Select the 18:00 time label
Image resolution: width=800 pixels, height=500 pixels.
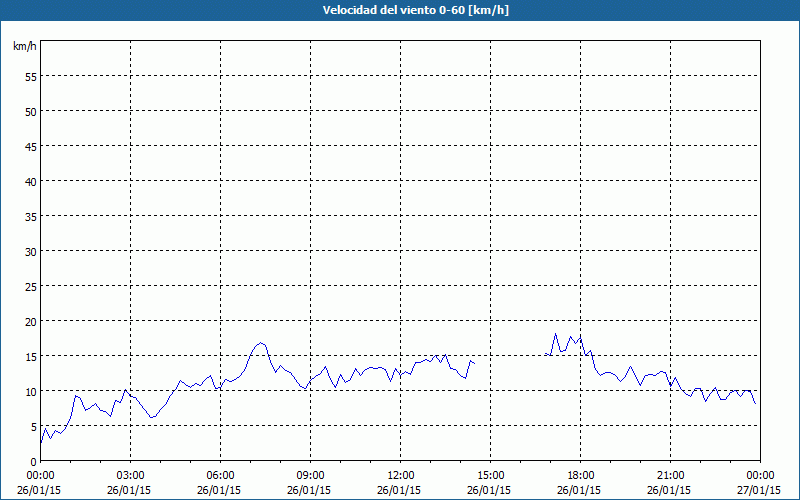[x=580, y=474]
